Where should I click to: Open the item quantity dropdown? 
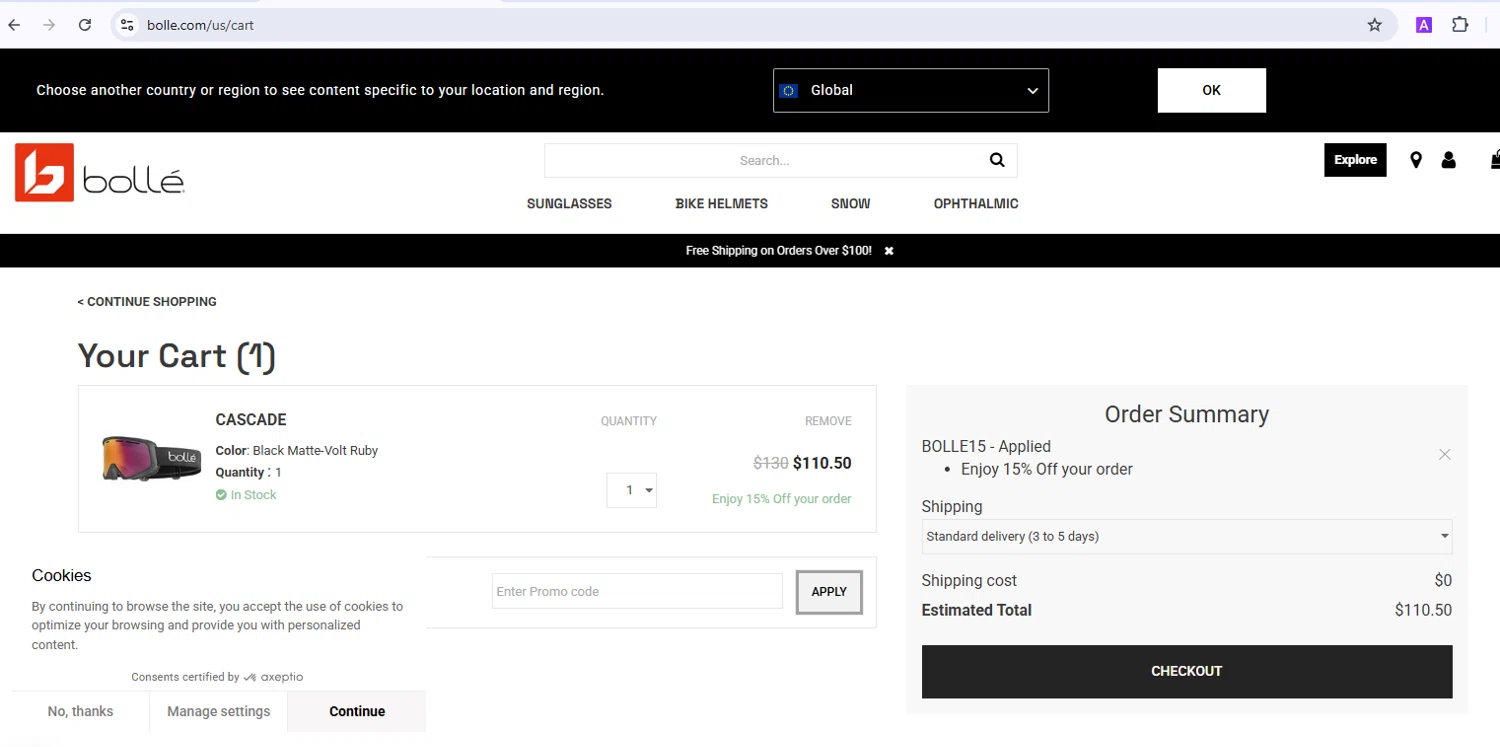click(632, 490)
